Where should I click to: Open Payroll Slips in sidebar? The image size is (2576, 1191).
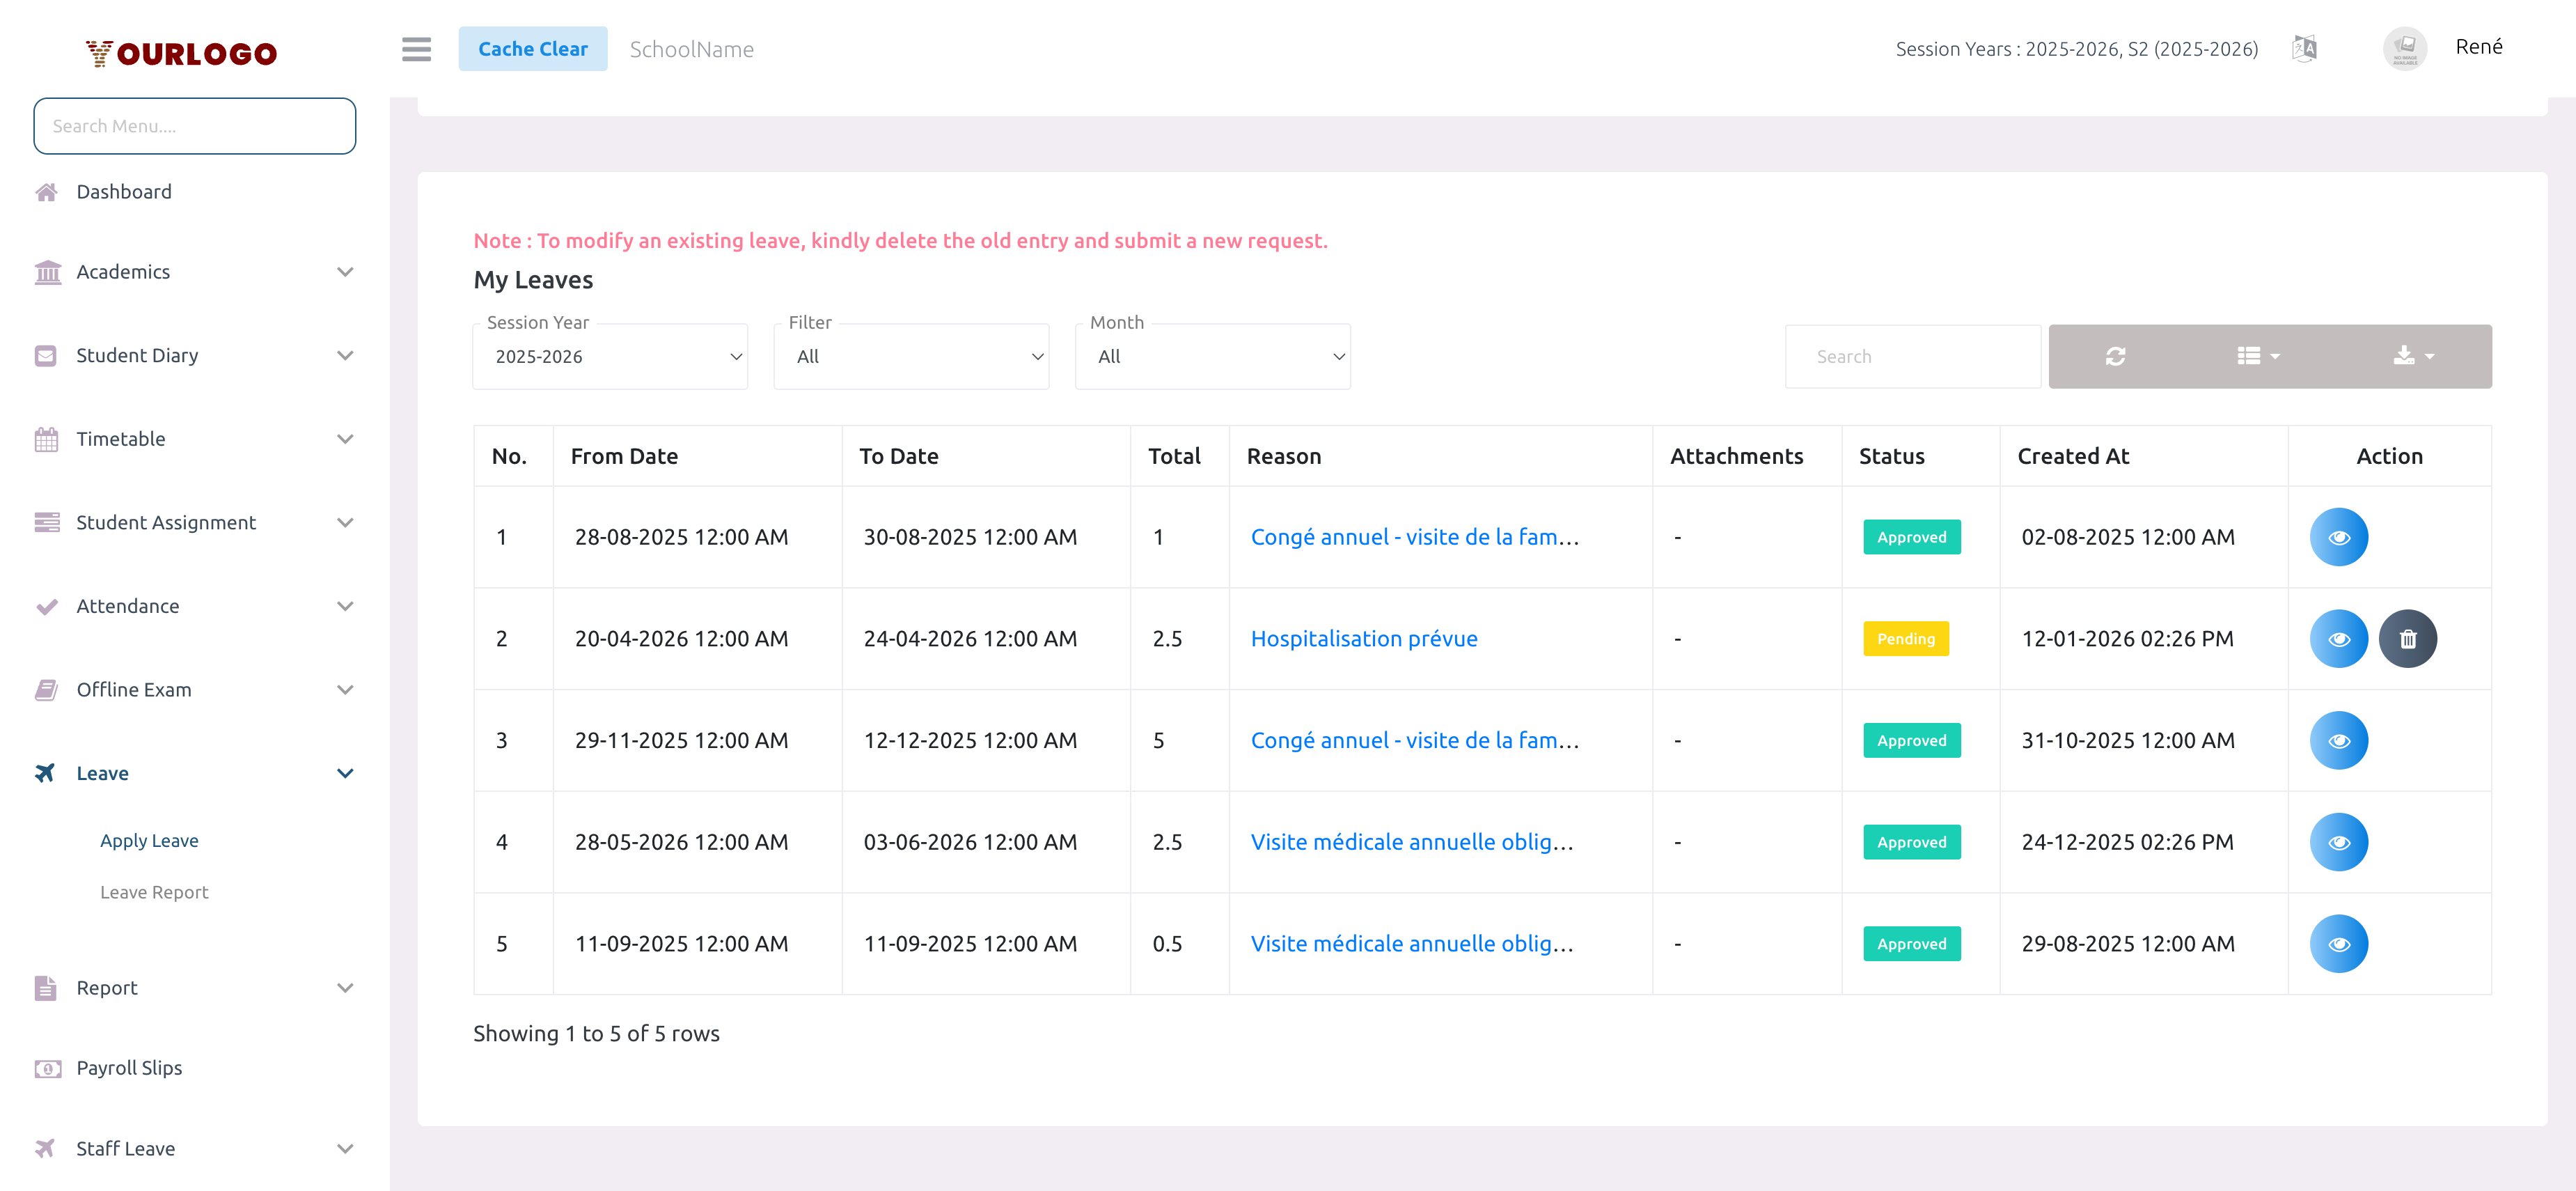point(129,1068)
